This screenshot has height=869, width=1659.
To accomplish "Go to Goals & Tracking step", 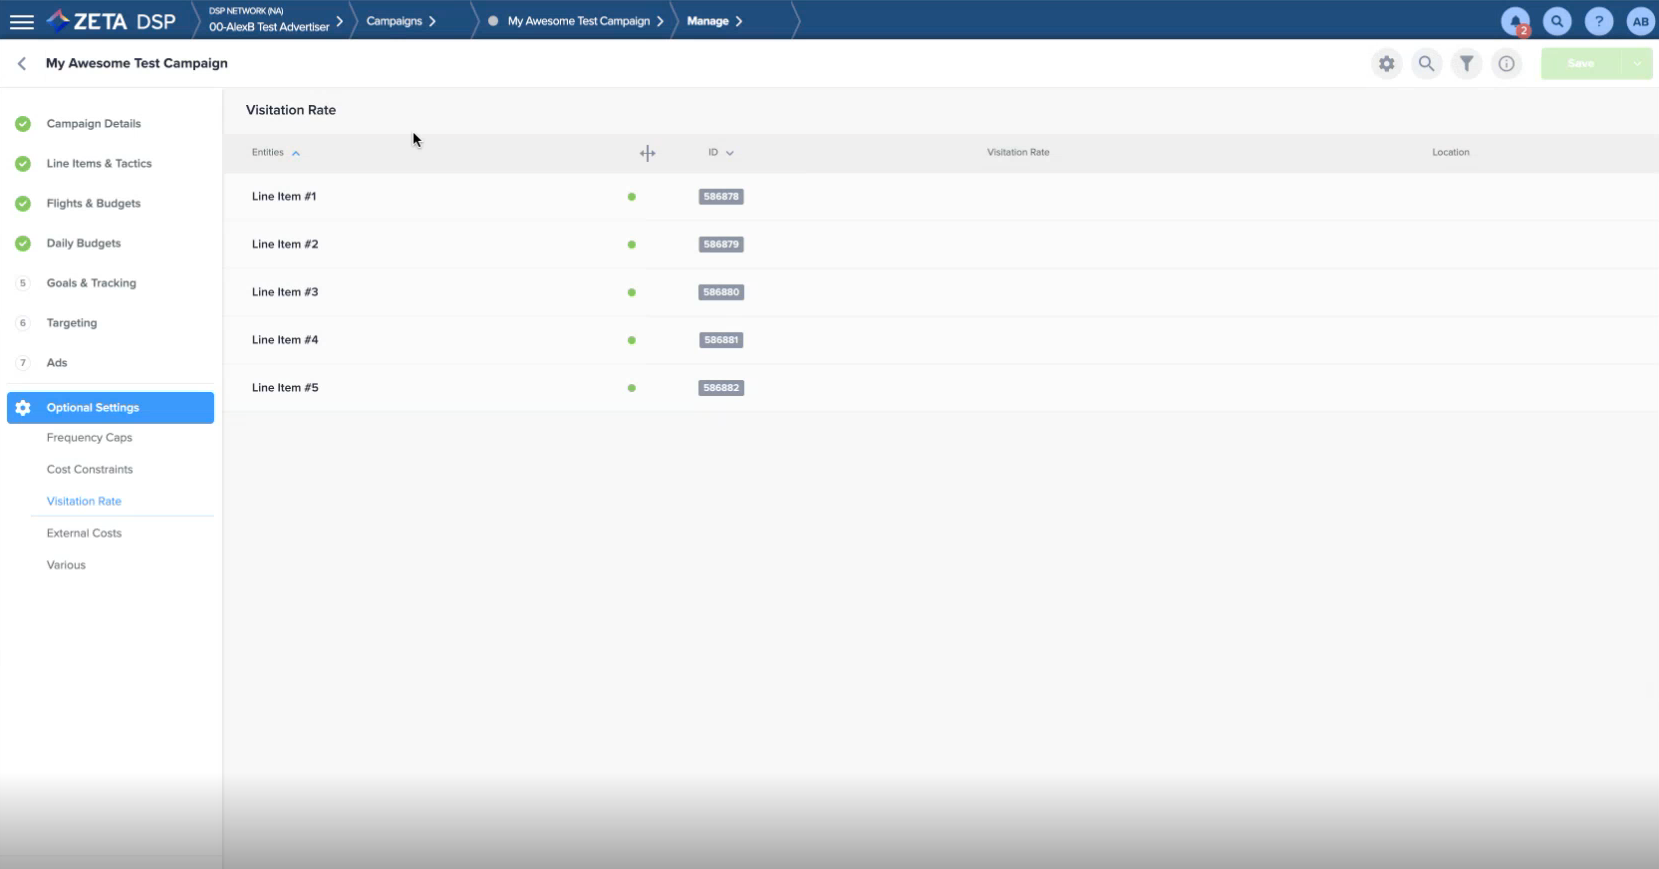I will 91,283.
